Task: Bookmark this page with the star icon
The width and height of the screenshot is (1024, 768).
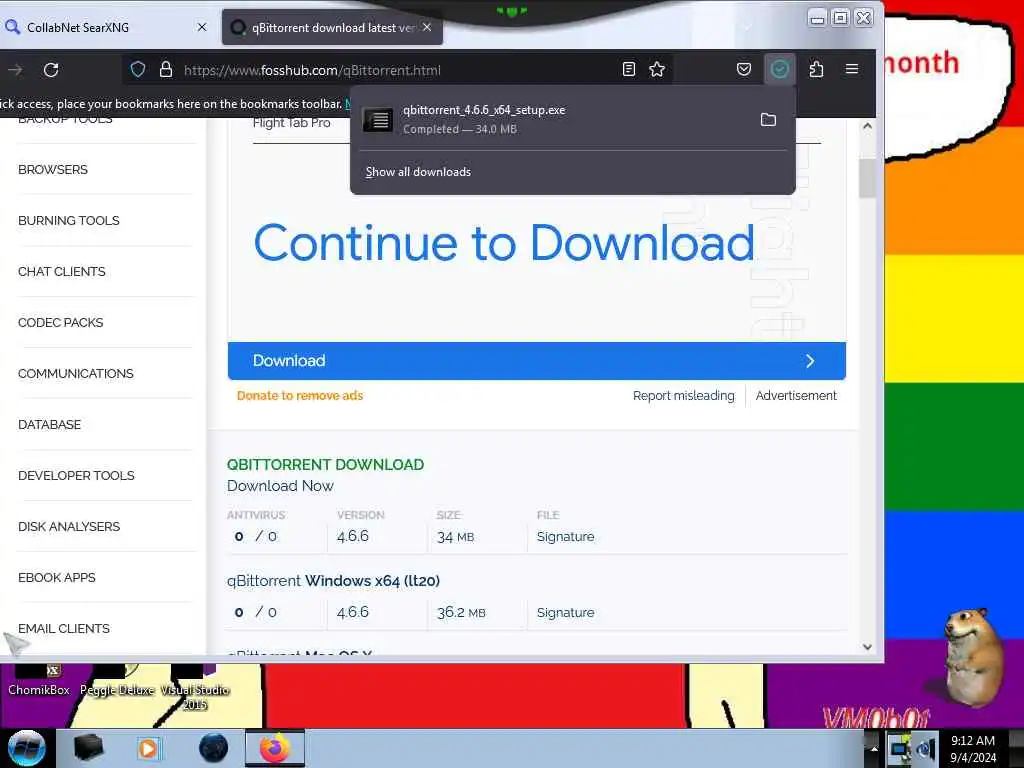Action: [657, 69]
